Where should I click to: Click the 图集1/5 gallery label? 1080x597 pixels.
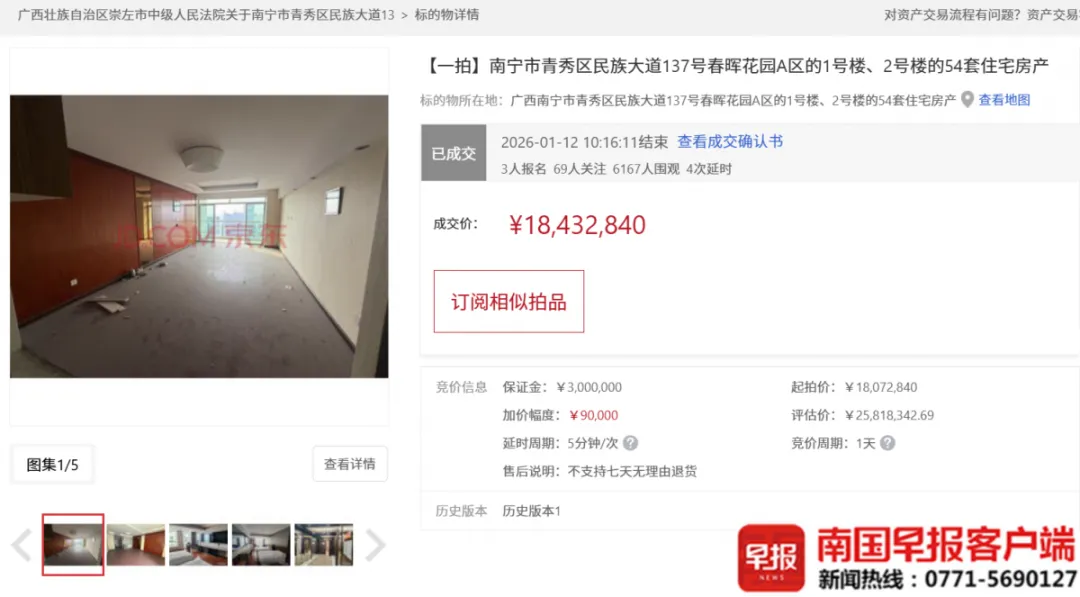[52, 465]
